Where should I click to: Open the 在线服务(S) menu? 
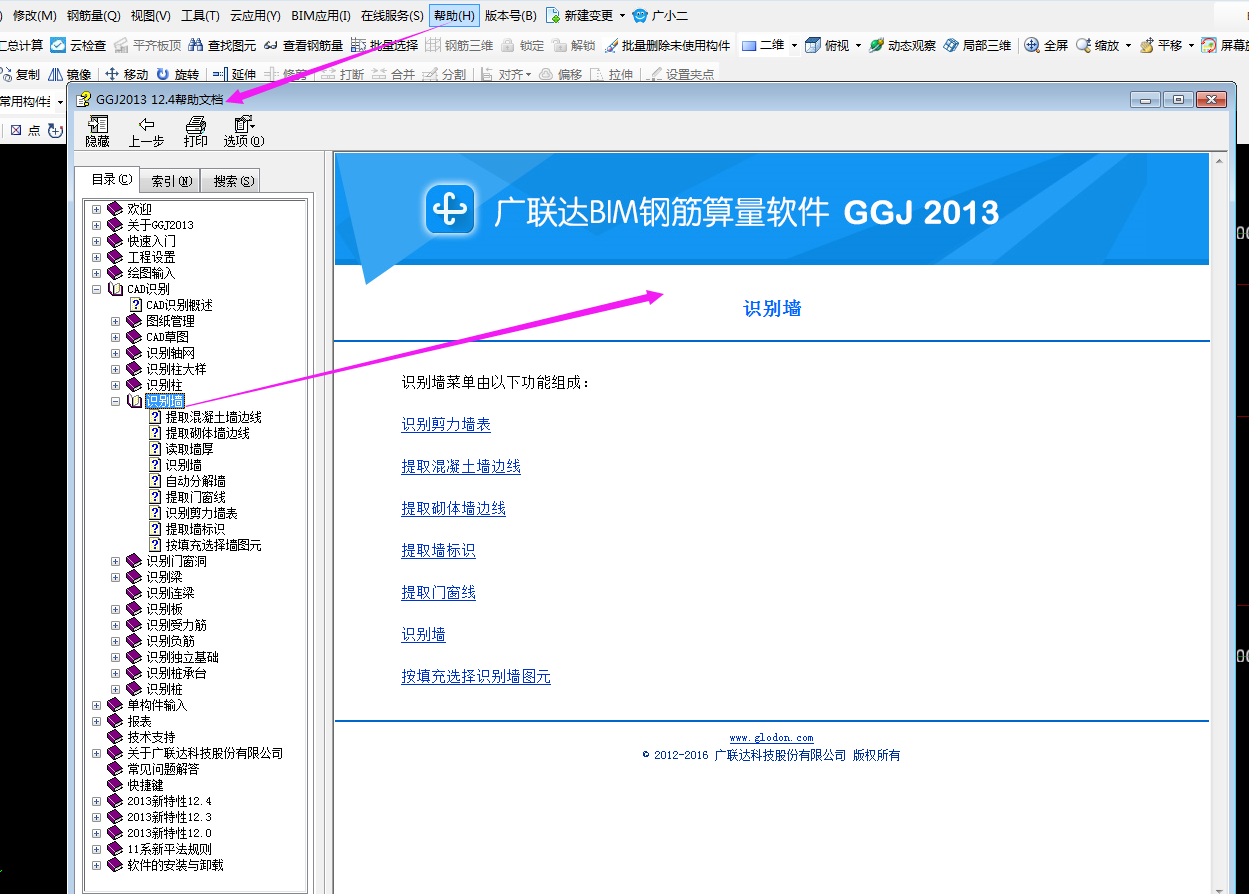coord(392,16)
